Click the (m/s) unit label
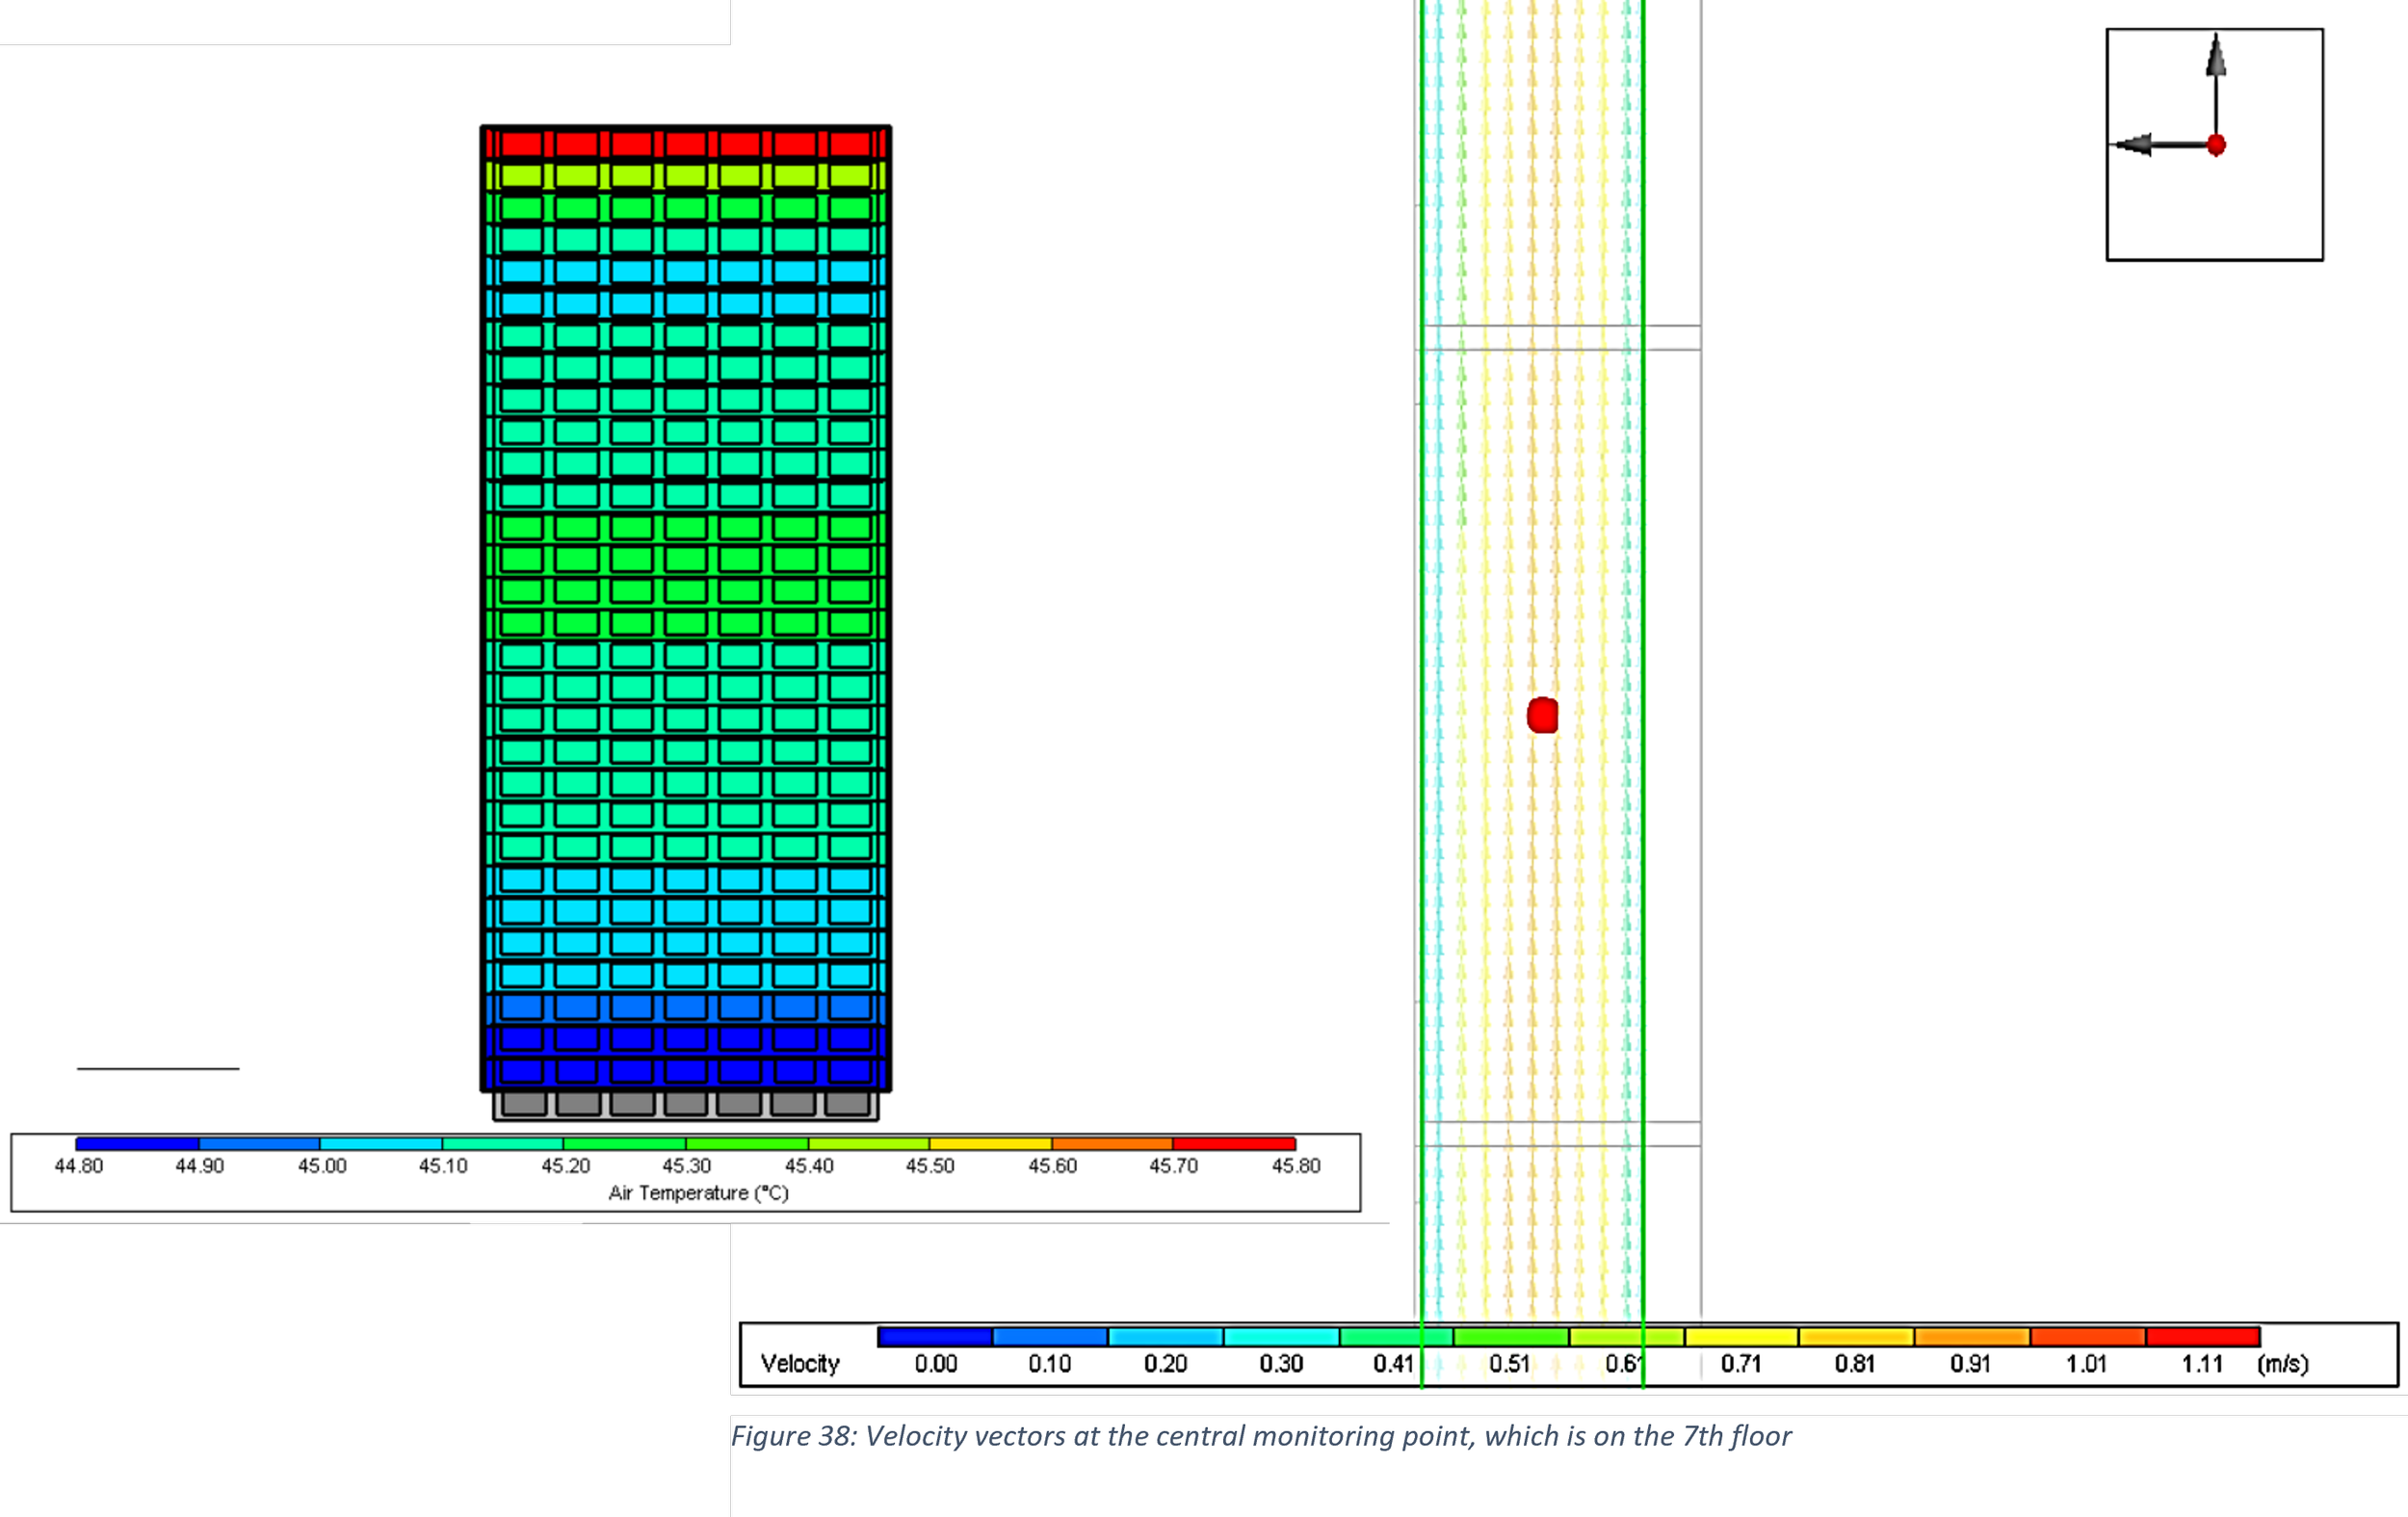This screenshot has height=1517, width=2408. (x=2283, y=1364)
